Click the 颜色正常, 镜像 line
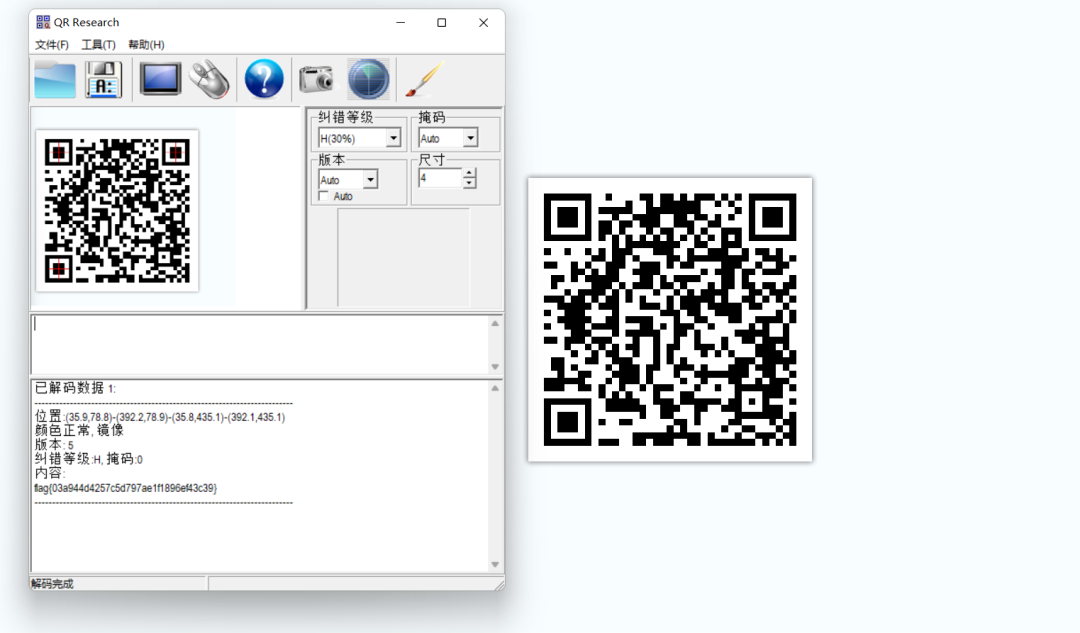 click(x=79, y=430)
